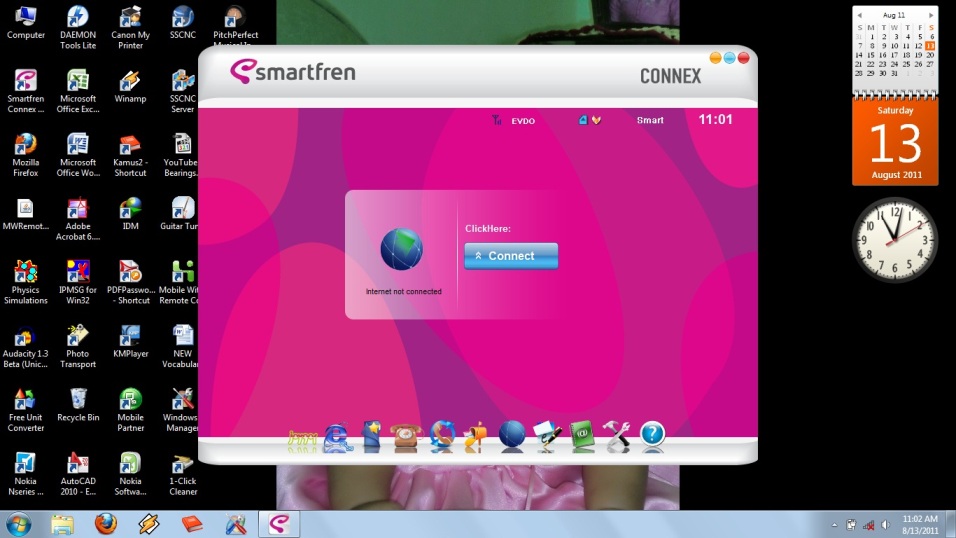This screenshot has height=538, width=956.
Task: Open the Windows Start menu
Action: pyautogui.click(x=18, y=525)
